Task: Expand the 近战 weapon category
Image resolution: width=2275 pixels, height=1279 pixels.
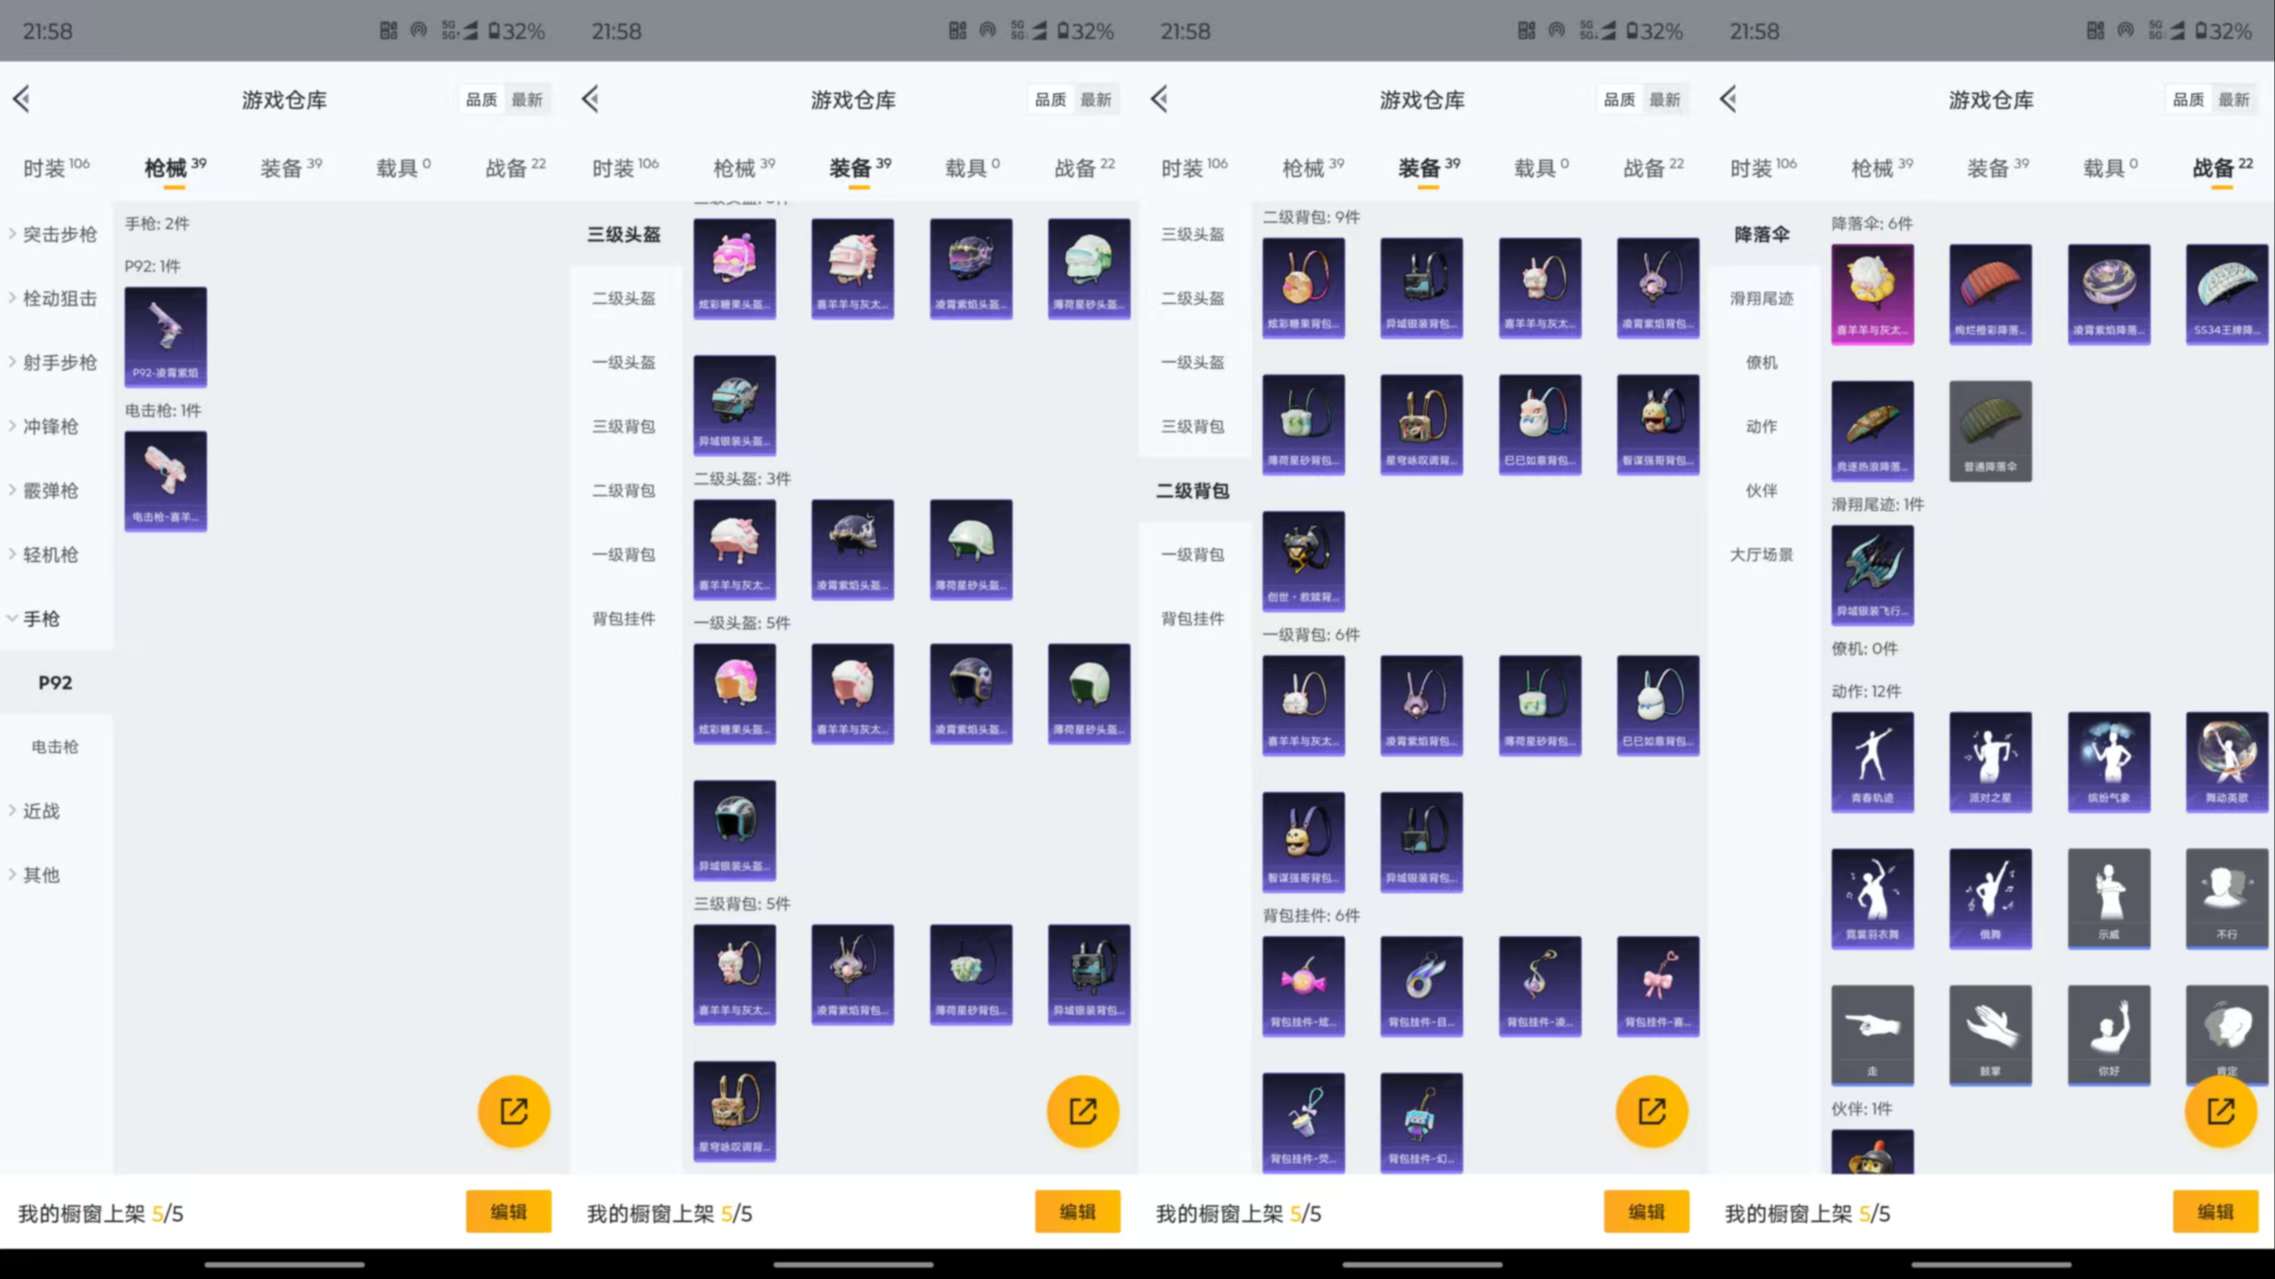Action: 38,811
